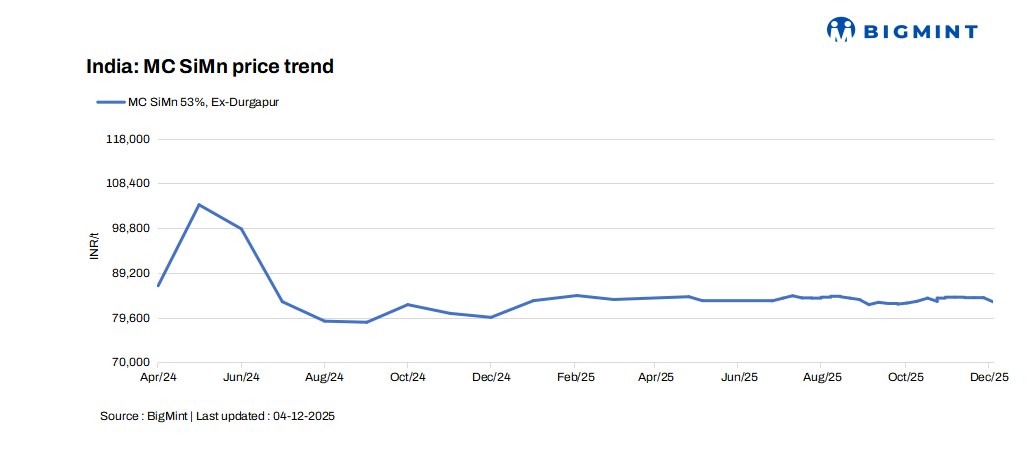Click the INR/t axis unit label
Screen dimensions: 1029x463
pos(95,246)
